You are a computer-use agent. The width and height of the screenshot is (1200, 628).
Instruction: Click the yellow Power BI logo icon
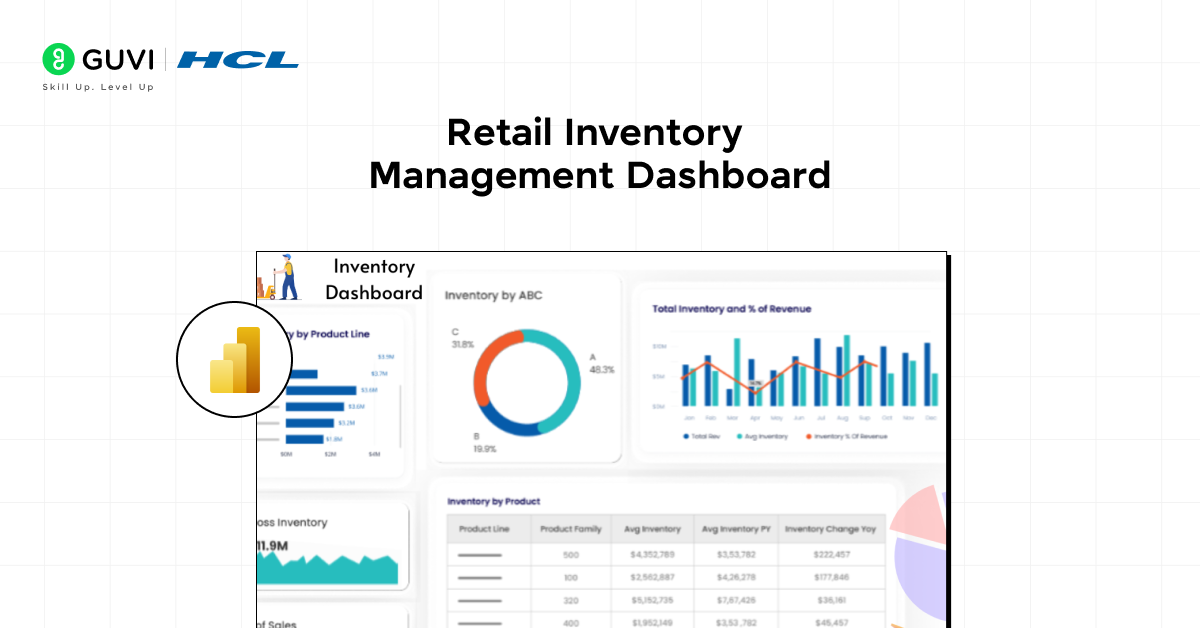click(x=235, y=360)
